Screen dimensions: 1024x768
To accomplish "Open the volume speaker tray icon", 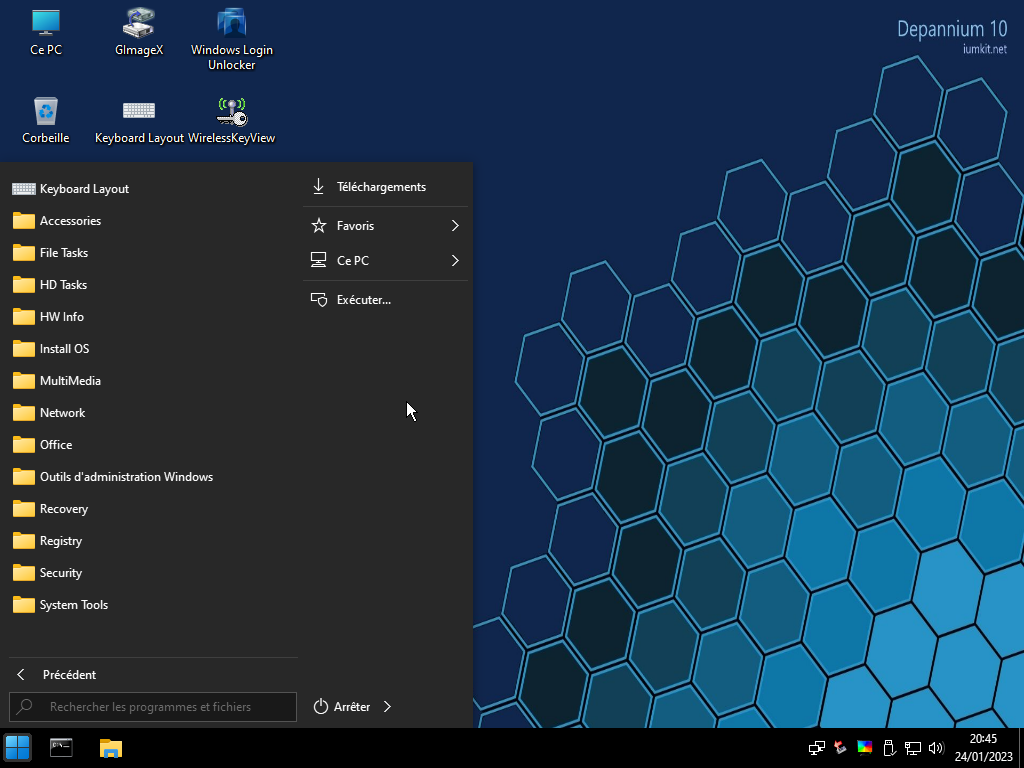I will point(936,748).
